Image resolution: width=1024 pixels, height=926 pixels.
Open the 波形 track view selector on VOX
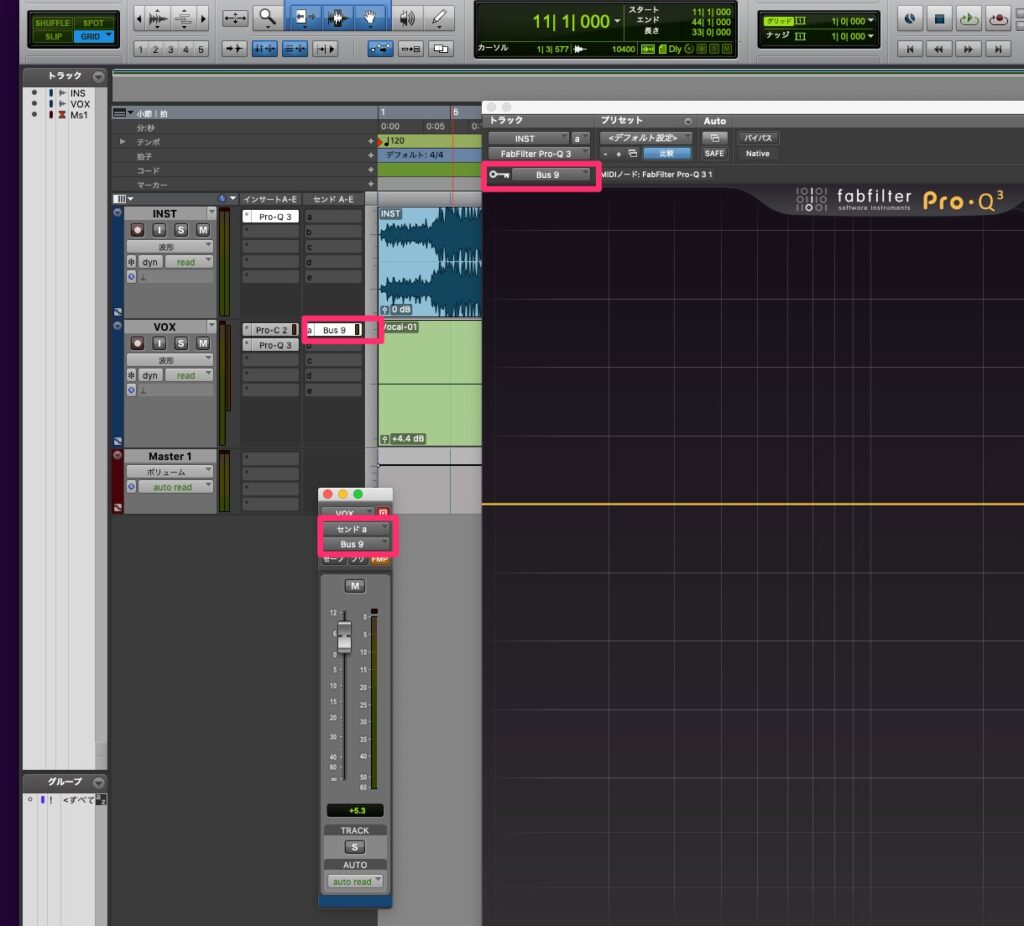[170, 360]
